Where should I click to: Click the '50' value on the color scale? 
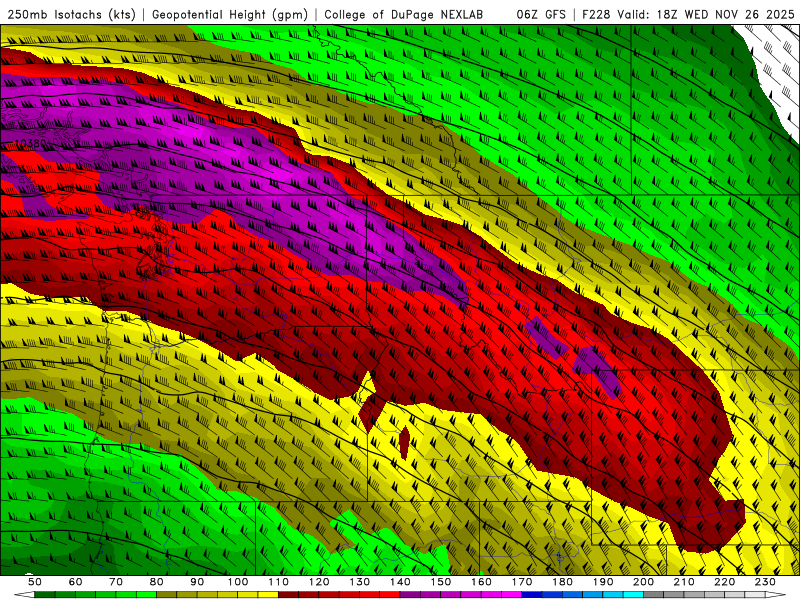click(x=35, y=582)
